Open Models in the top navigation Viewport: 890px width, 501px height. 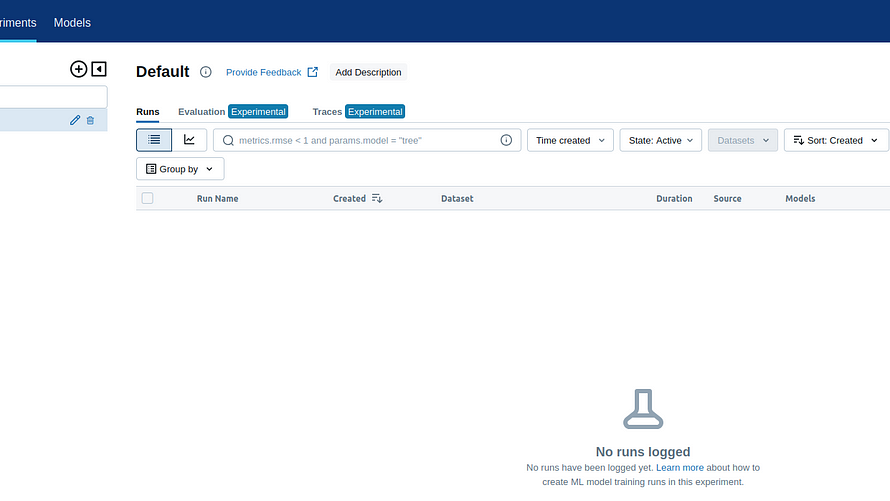point(72,22)
